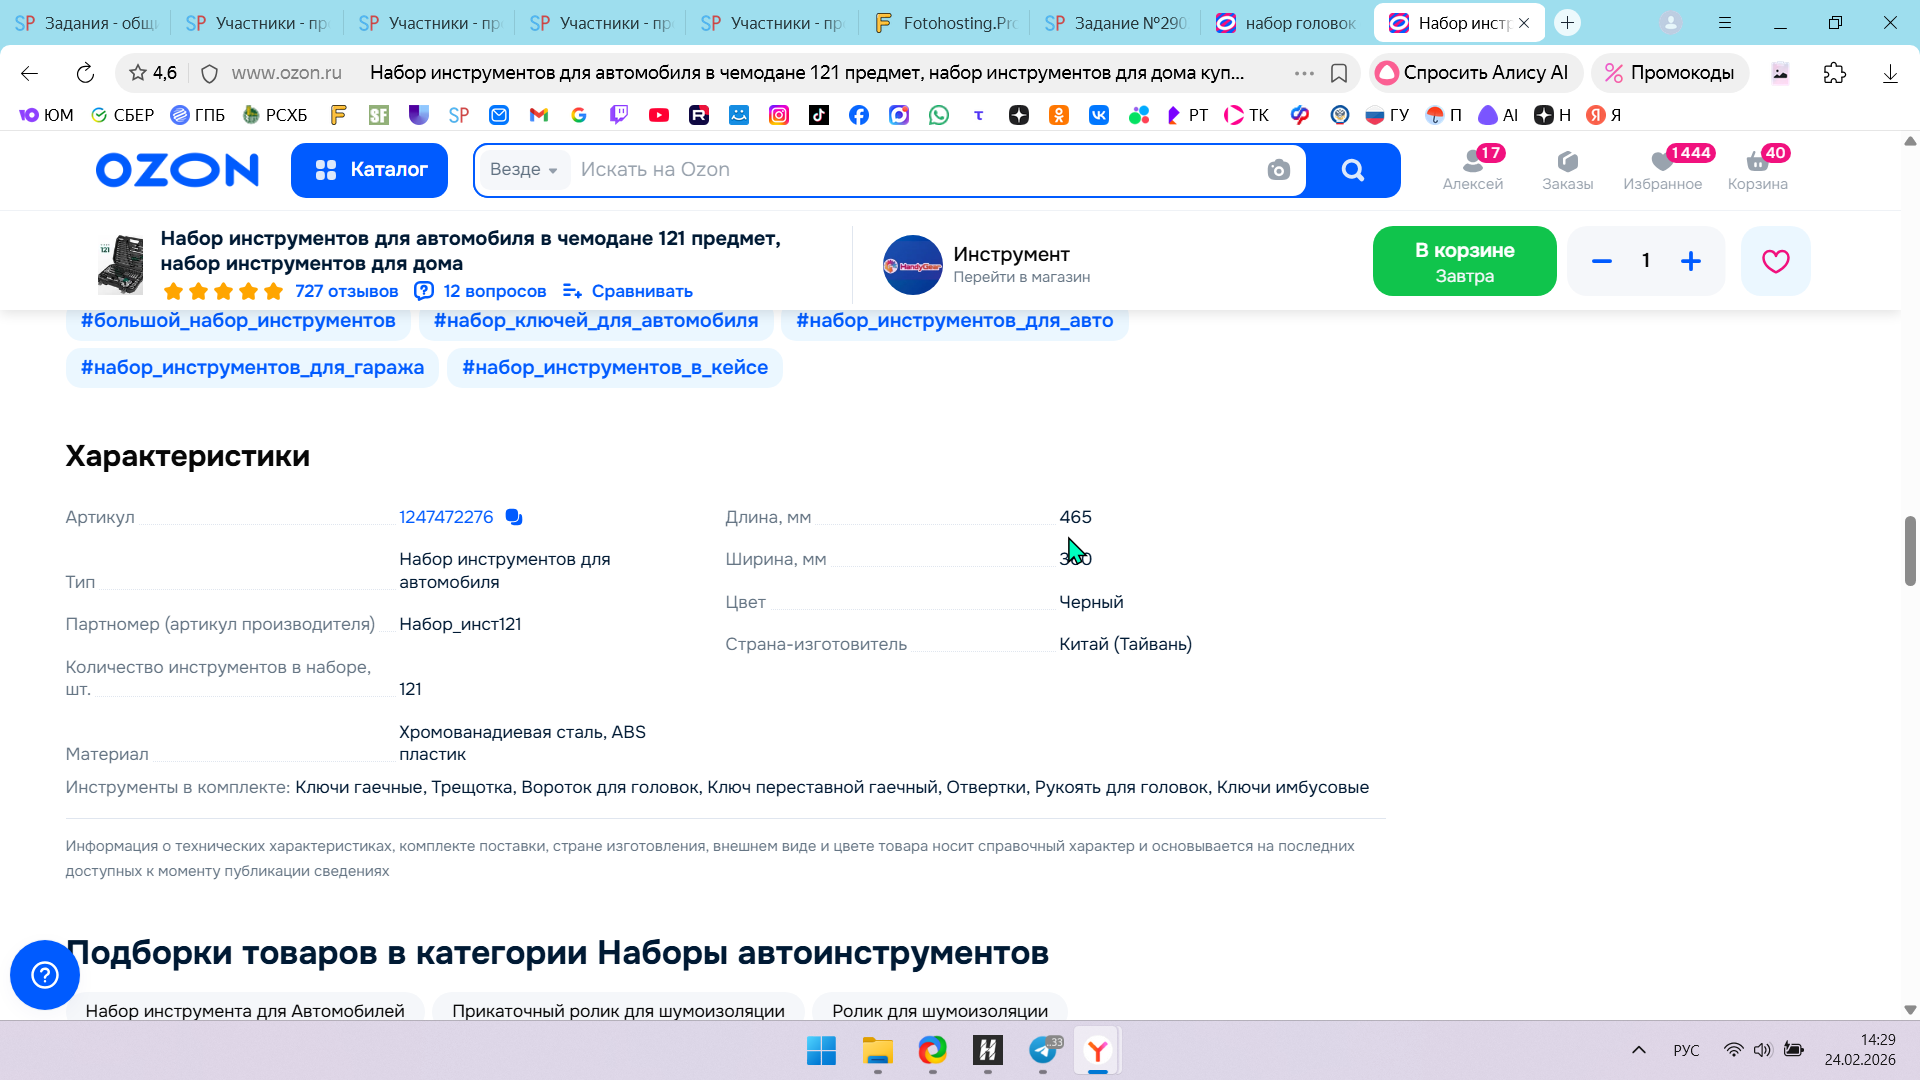Open the 727 отзывов reviews link

[x=346, y=291]
